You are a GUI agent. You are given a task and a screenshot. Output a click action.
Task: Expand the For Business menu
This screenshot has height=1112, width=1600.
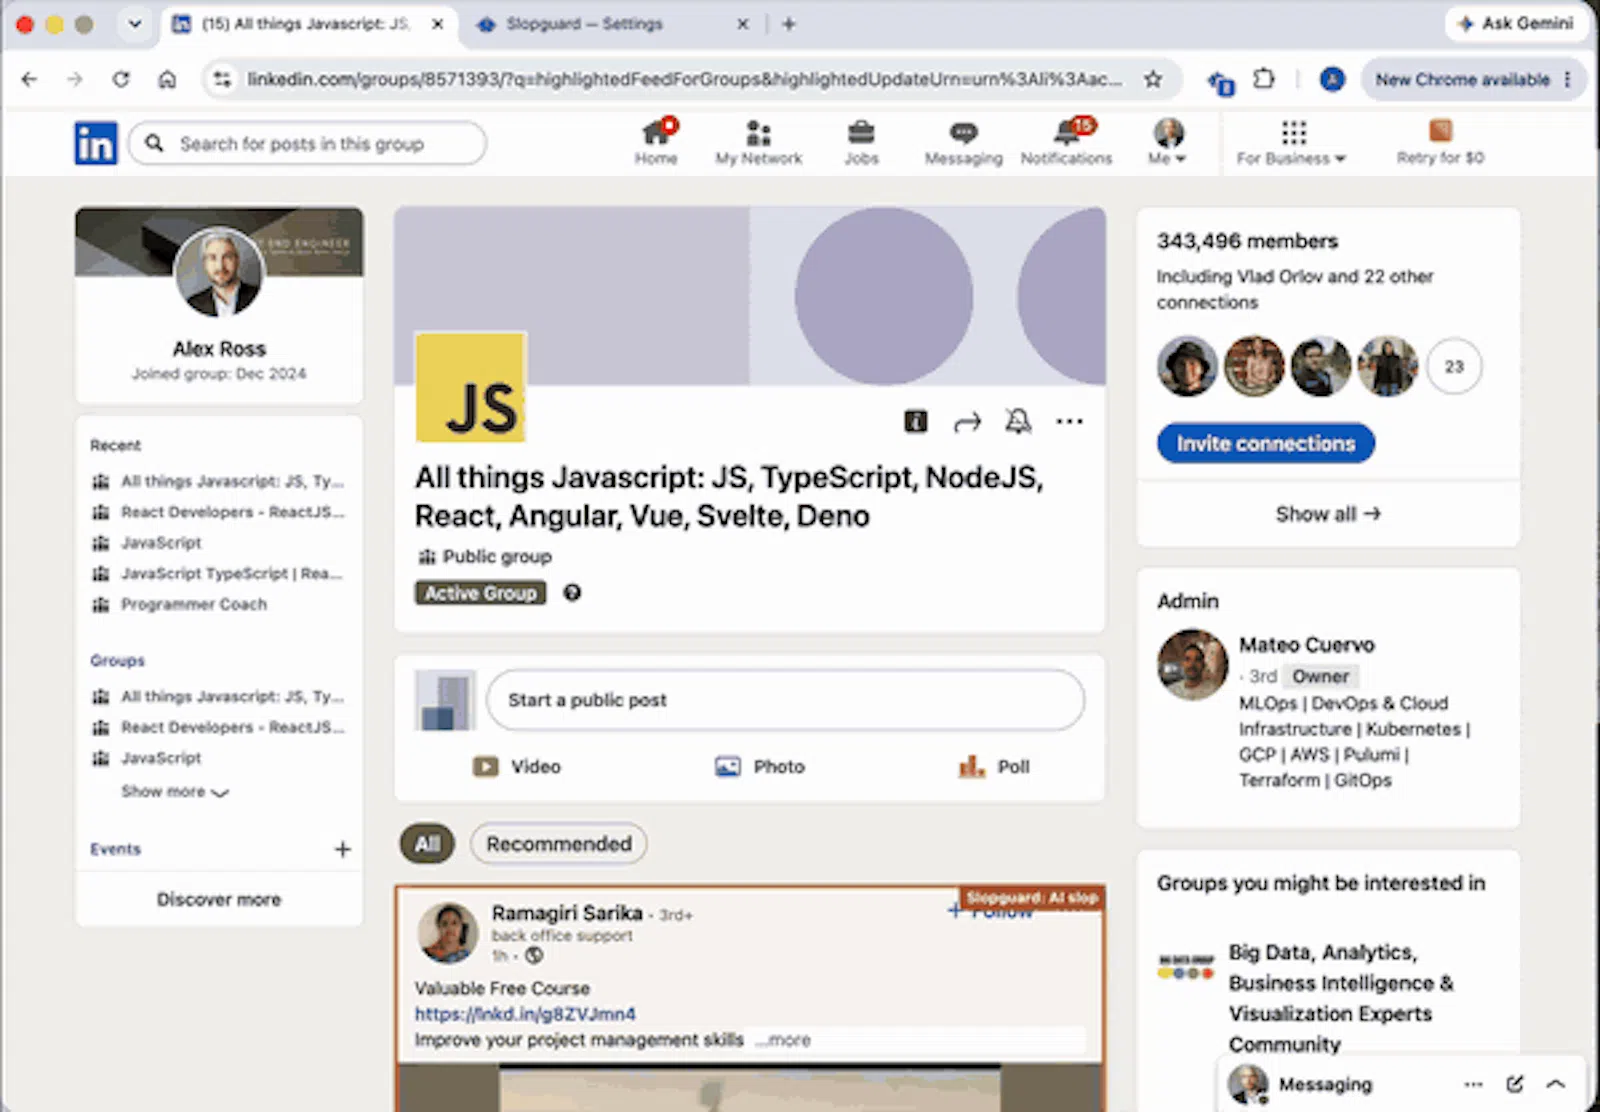(x=1291, y=142)
